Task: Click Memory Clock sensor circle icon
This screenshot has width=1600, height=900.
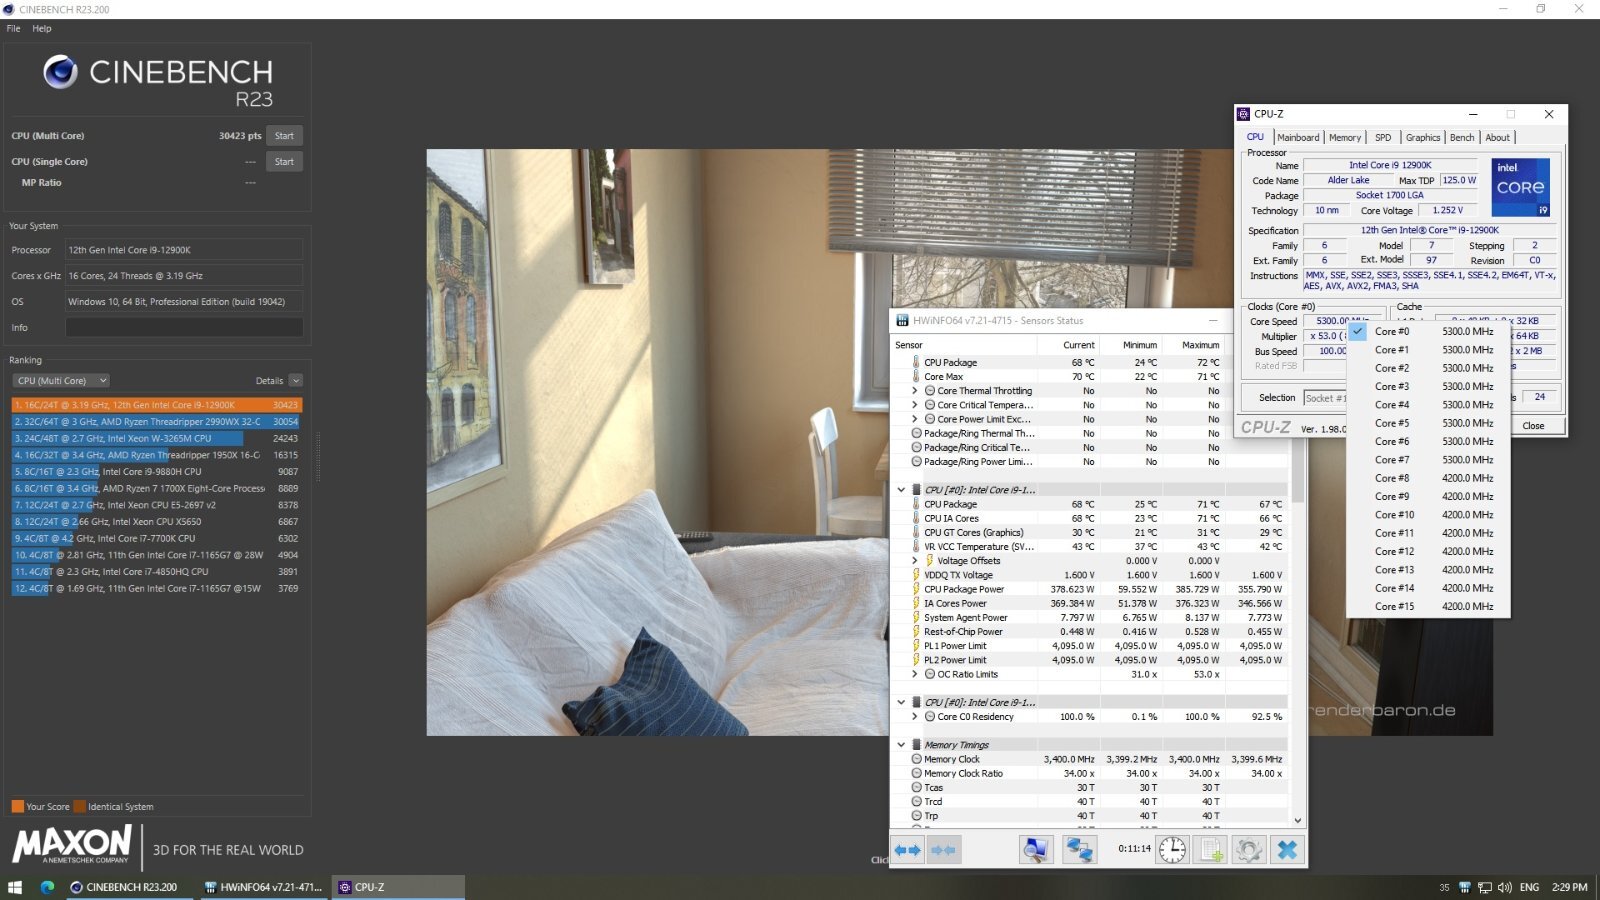Action: tap(917, 759)
